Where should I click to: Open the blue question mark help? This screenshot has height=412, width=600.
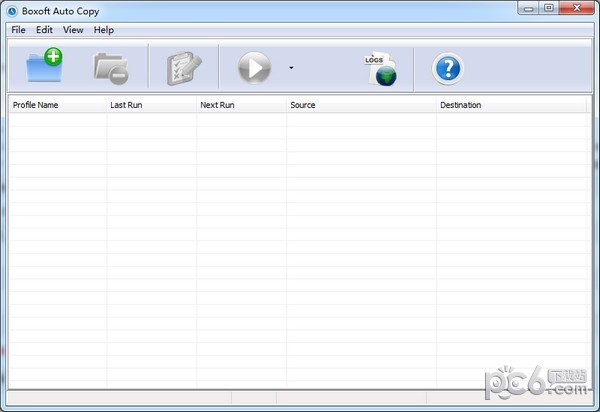(448, 69)
